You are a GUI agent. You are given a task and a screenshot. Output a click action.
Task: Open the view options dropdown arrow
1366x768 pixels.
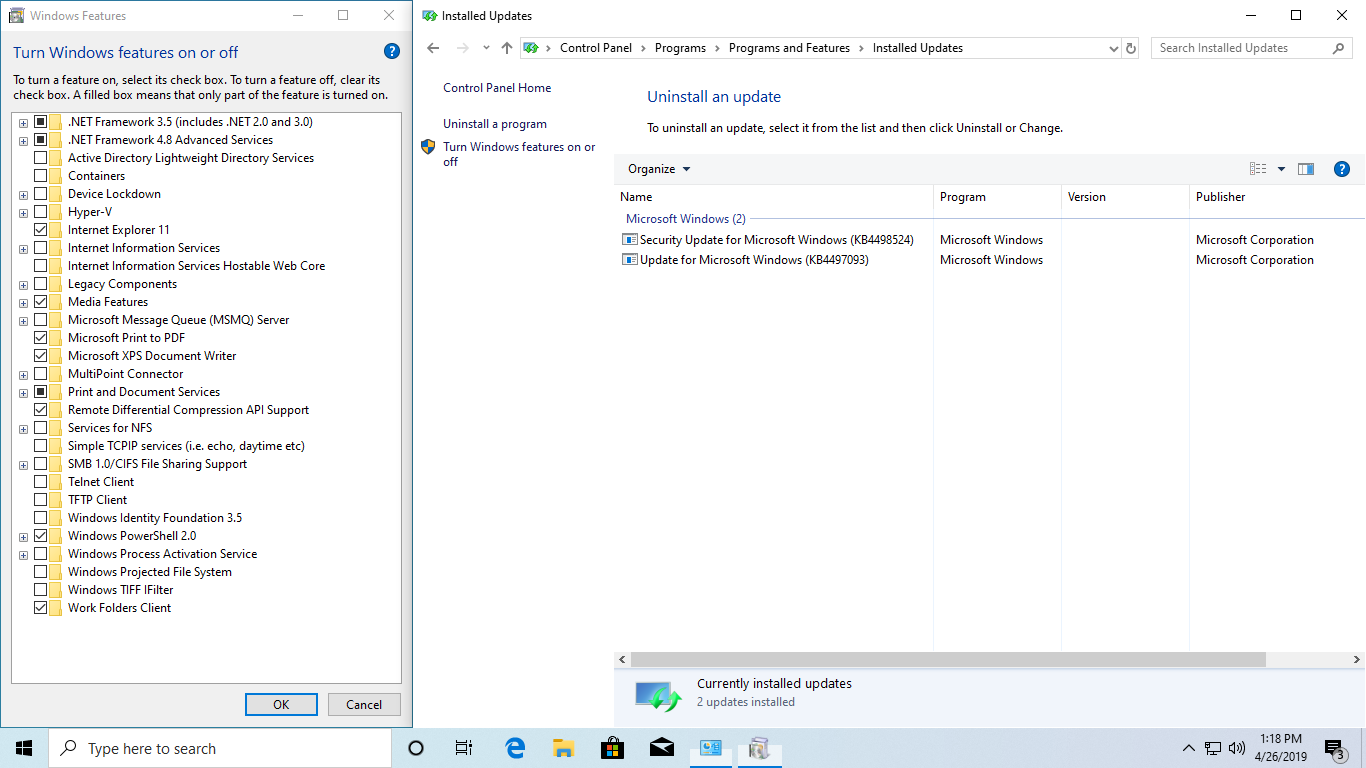click(x=1281, y=169)
